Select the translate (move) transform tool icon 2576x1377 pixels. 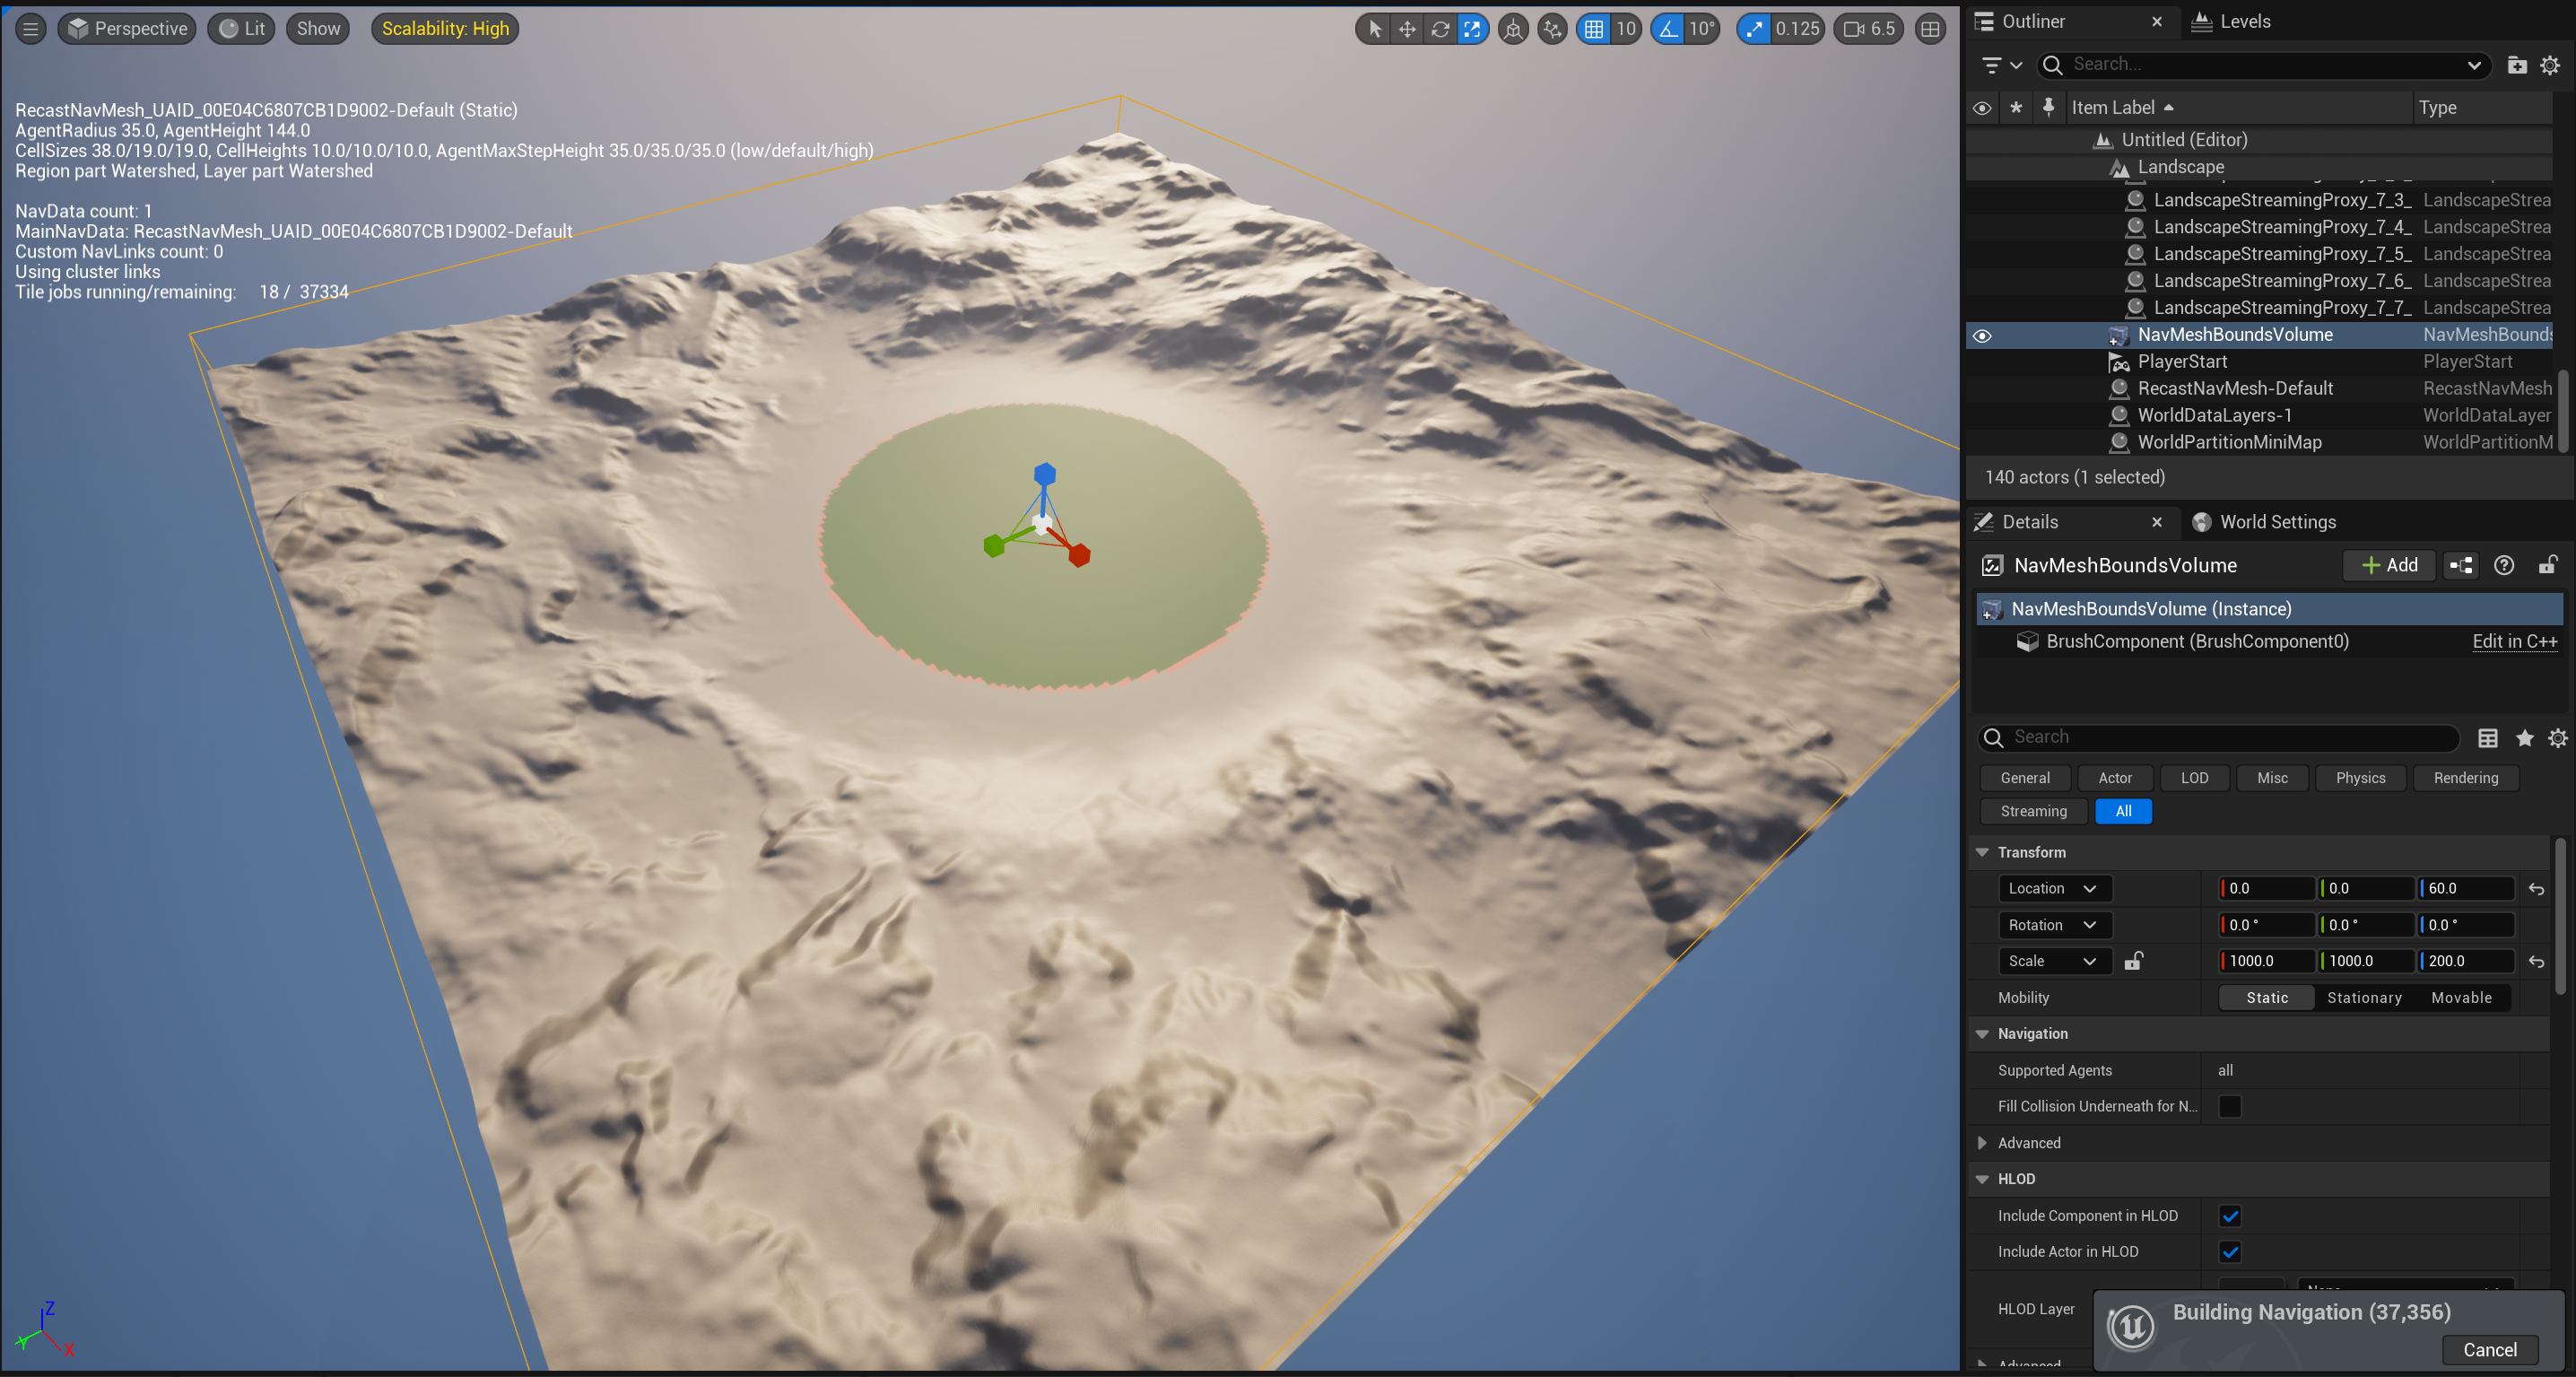1407,29
